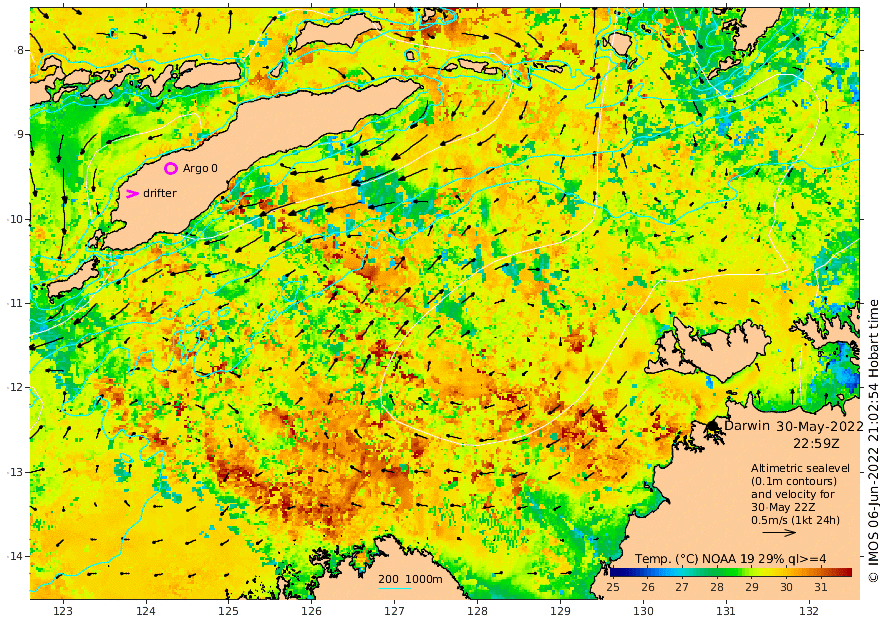The width and height of the screenshot is (880, 630).
Task: Click the 'Temp. (°C) NOAA 19 29% ql>=4' title
Action: point(730,559)
